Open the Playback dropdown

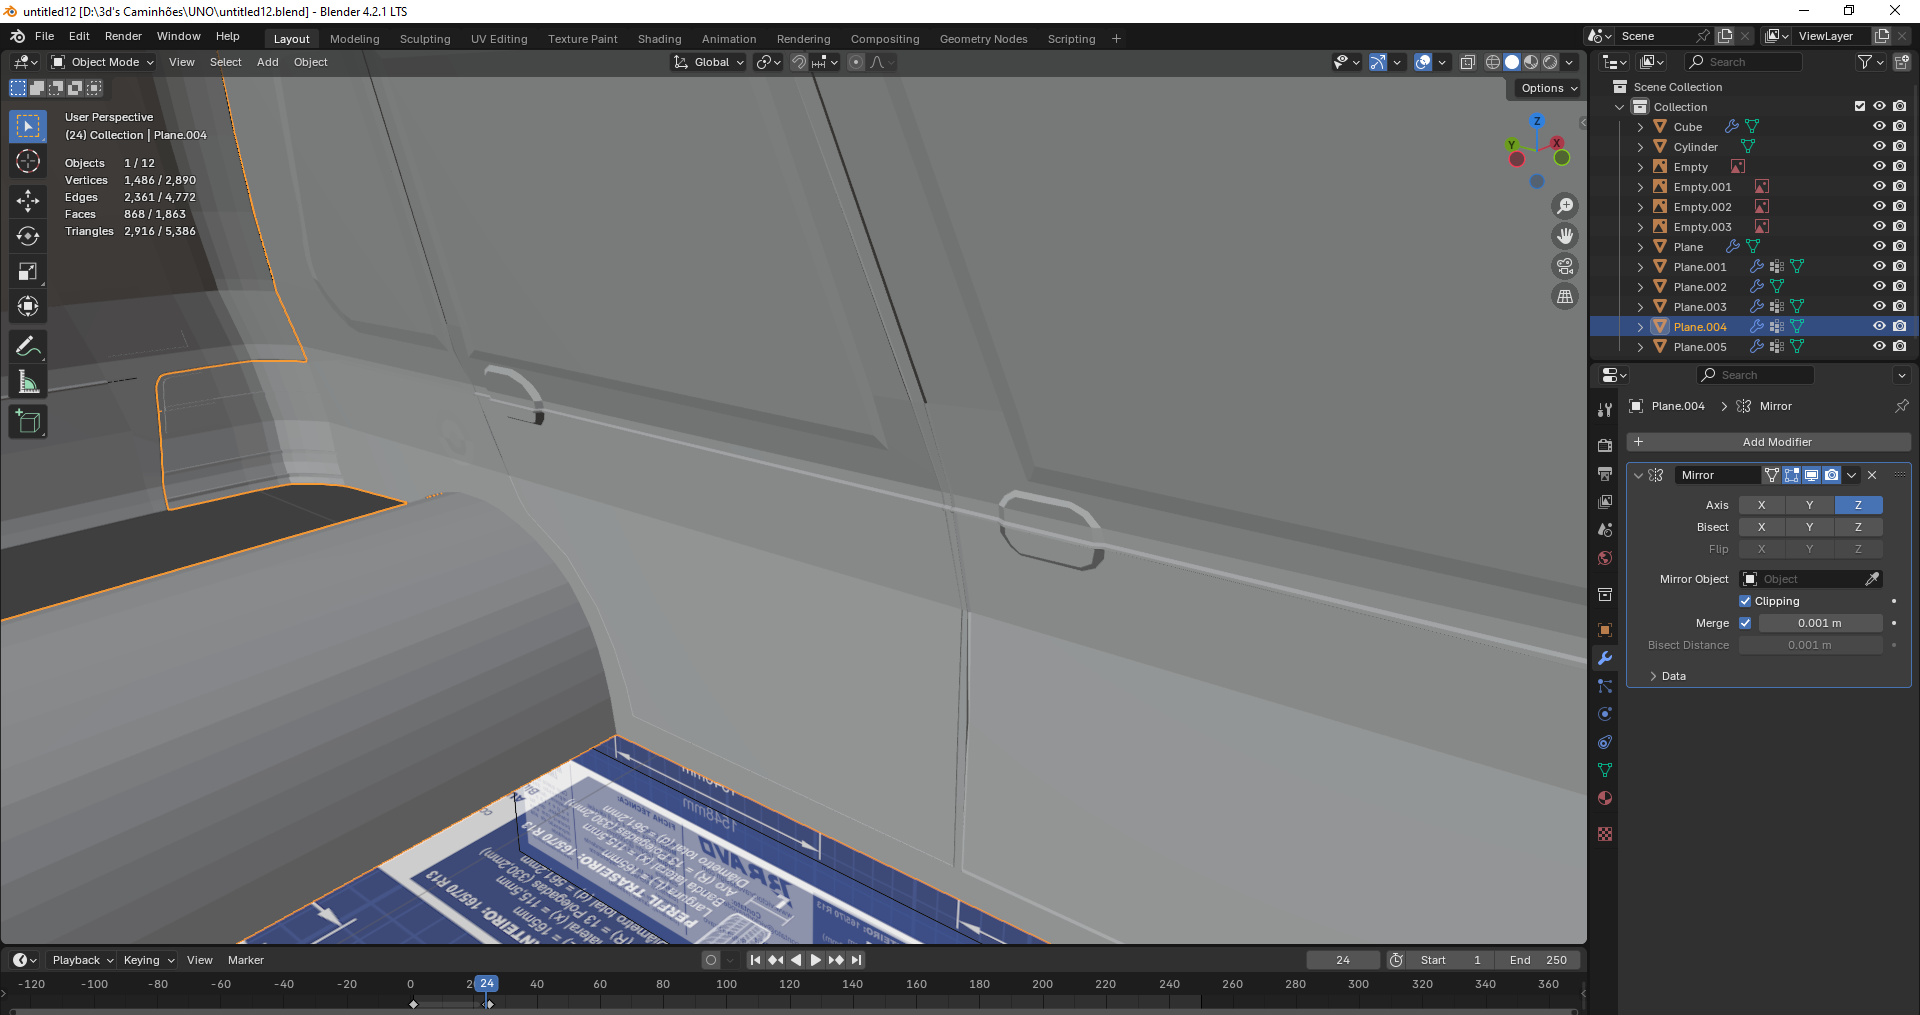pos(82,960)
